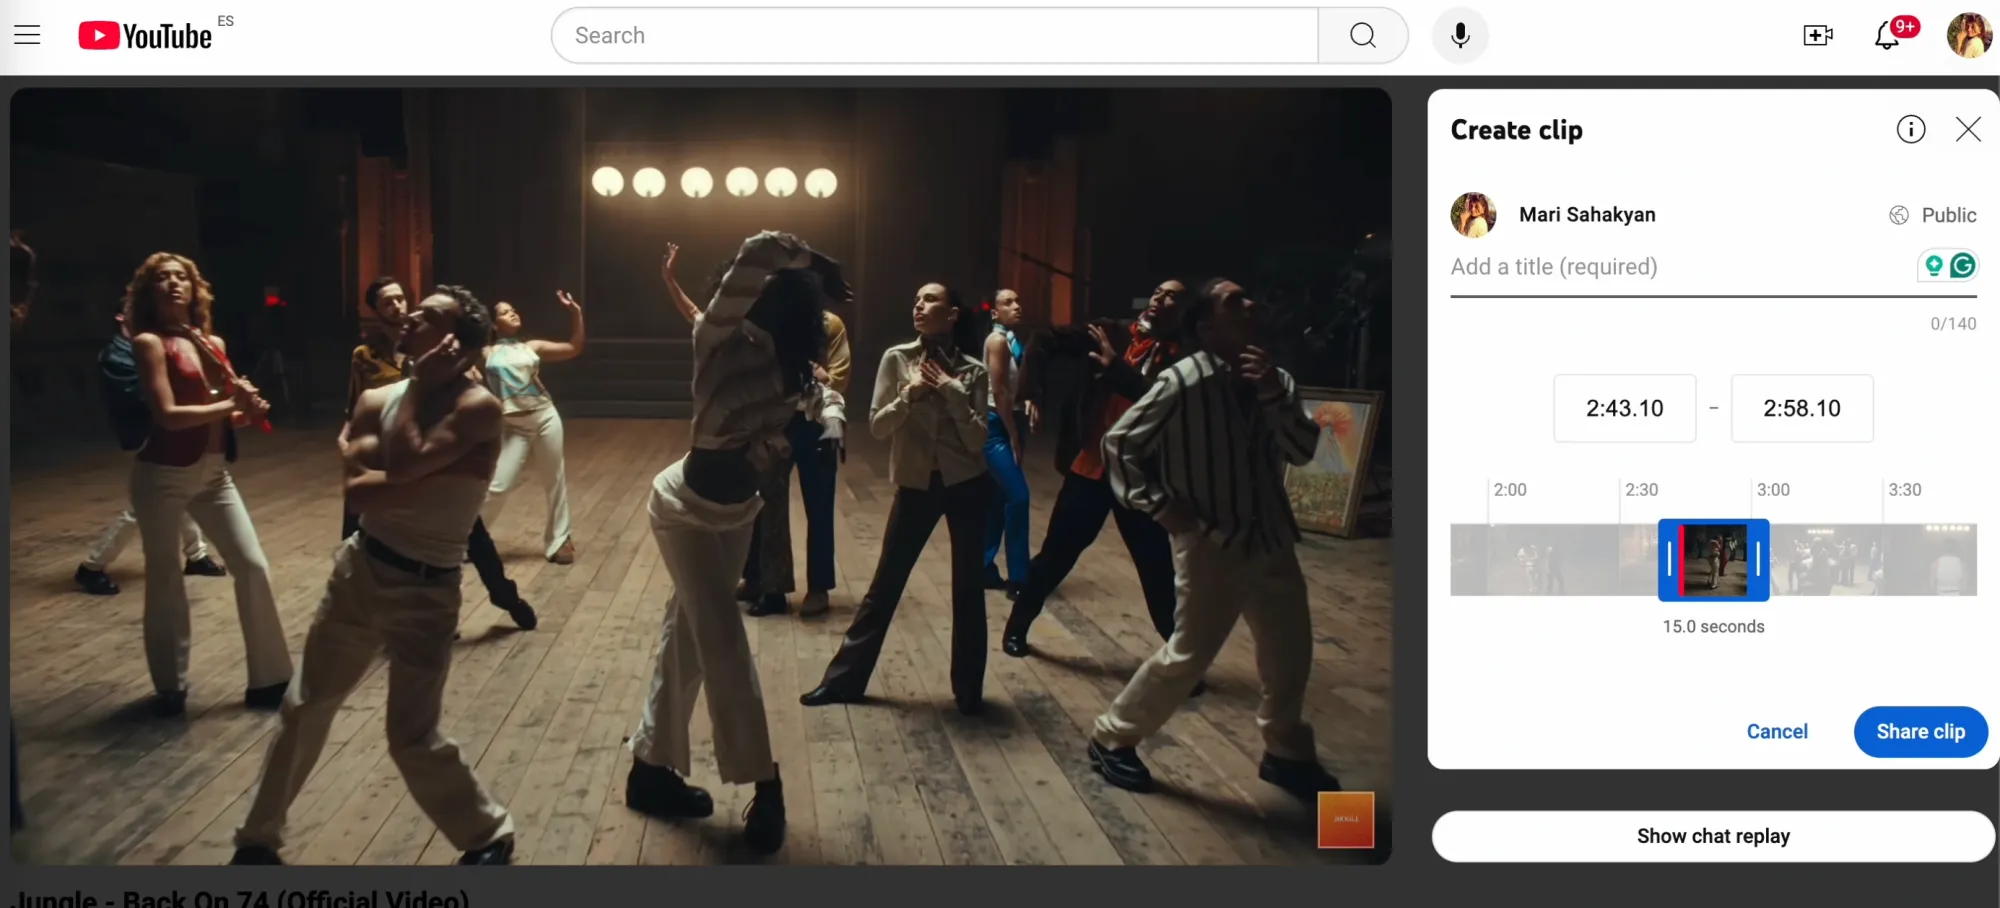Click the YouTube logo
This screenshot has width=2000, height=908.
(144, 34)
